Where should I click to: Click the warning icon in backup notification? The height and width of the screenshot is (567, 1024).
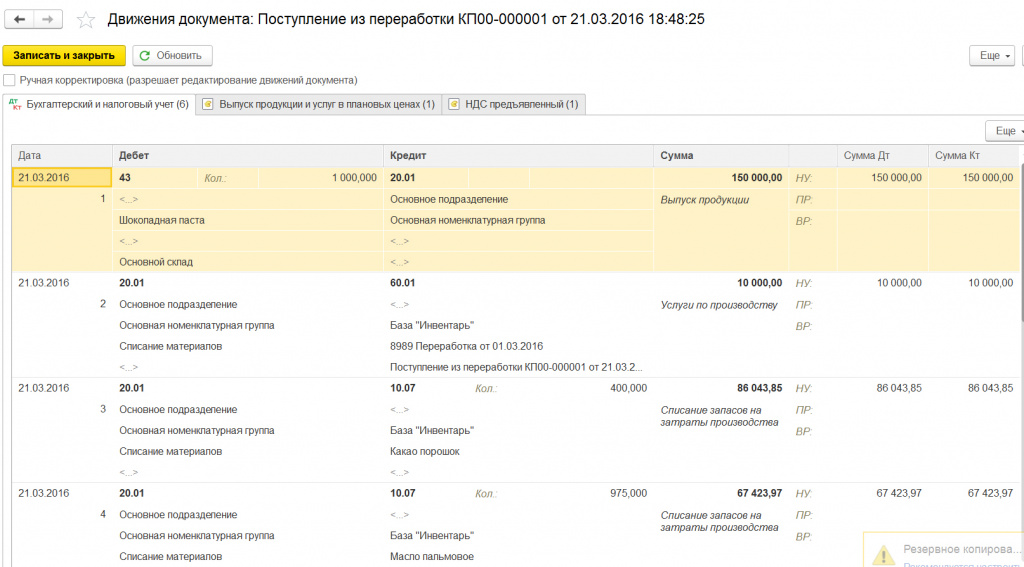883,554
